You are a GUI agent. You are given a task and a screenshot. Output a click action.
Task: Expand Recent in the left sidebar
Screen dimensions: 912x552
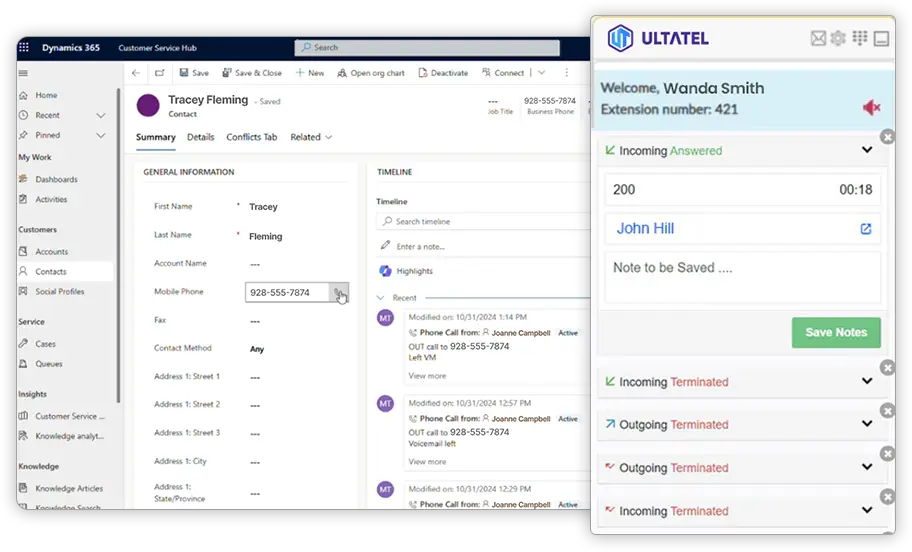pyautogui.click(x=100, y=115)
